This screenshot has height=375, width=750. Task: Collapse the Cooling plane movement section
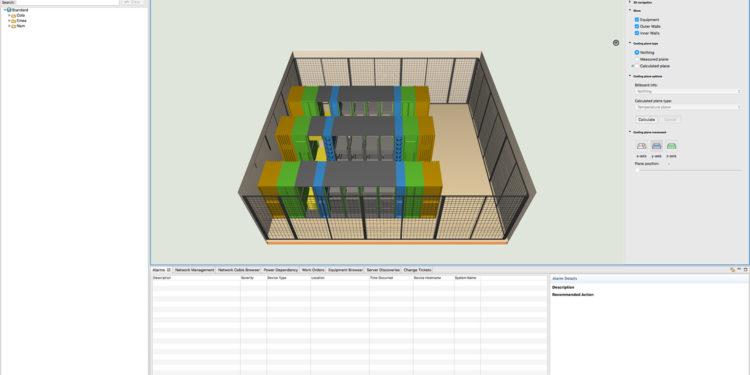[630, 132]
